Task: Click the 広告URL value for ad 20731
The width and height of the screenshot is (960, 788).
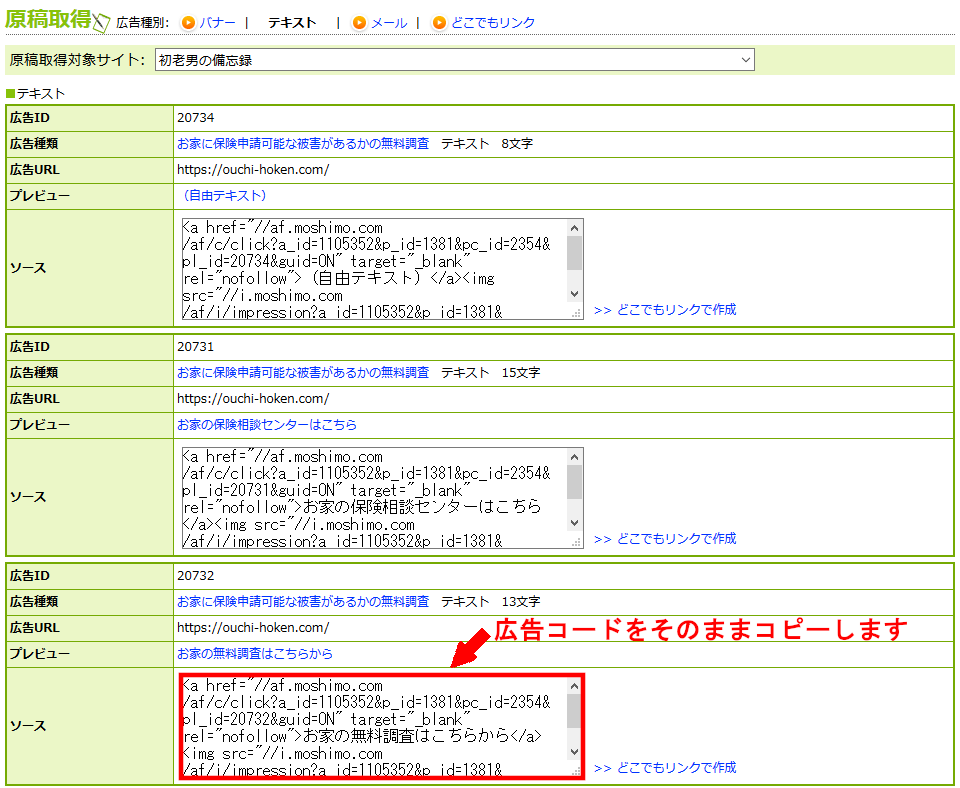Action: [x=253, y=399]
